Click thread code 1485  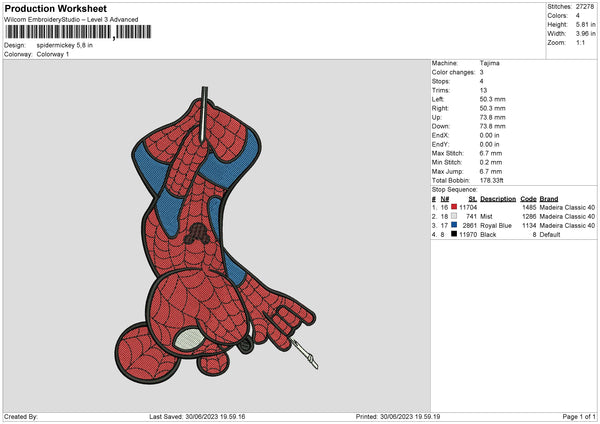click(529, 207)
